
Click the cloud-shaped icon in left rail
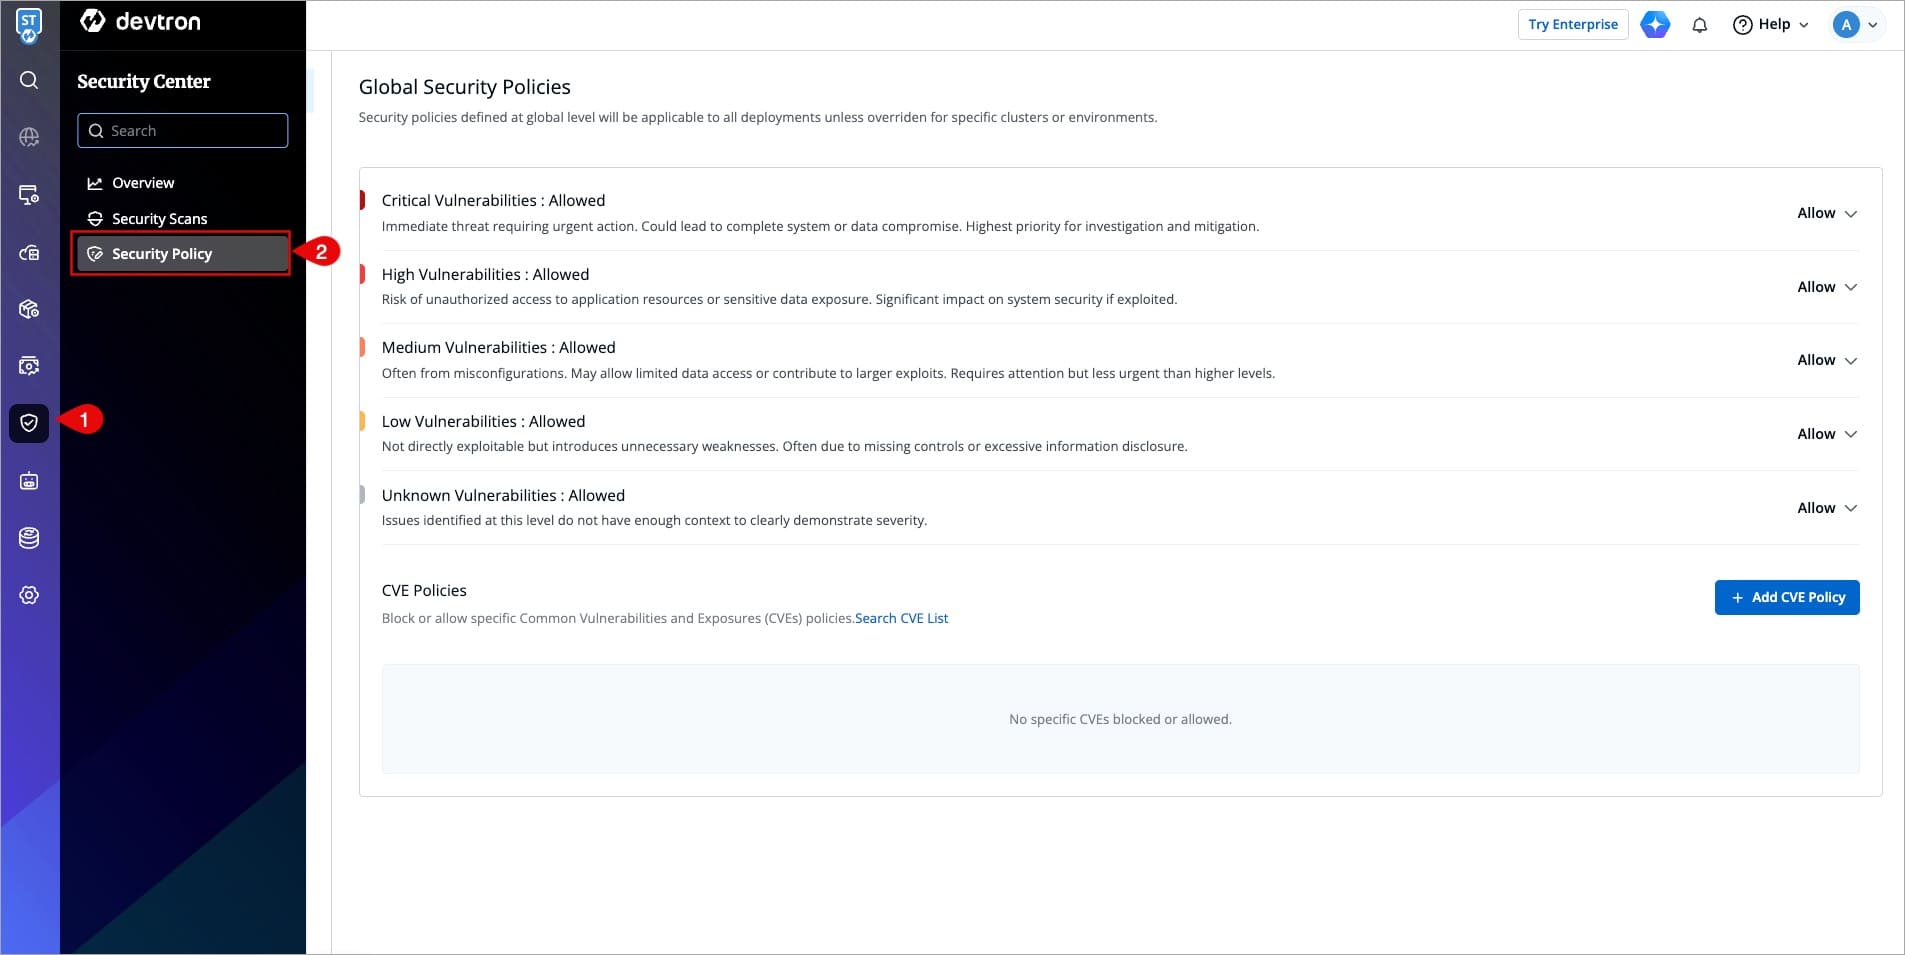tap(29, 253)
